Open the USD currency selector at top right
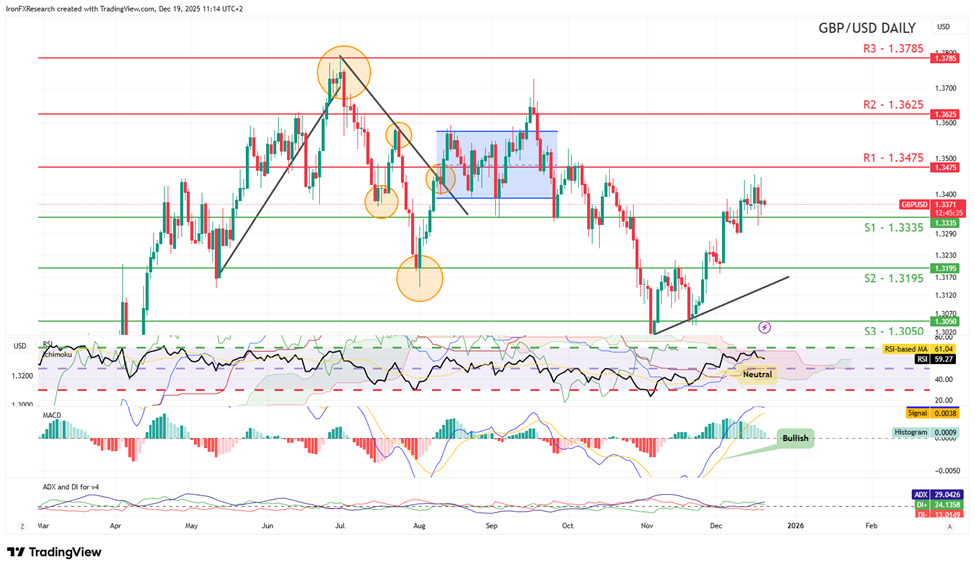Viewport: 975px width, 570px height. 942,26
